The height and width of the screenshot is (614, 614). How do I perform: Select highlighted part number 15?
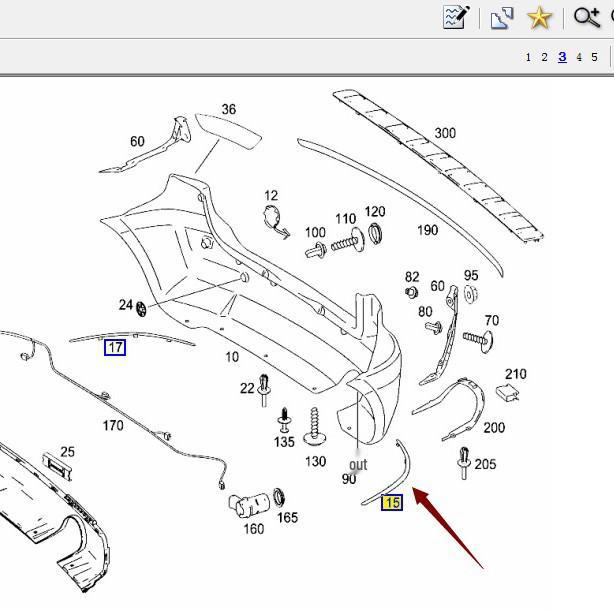click(x=391, y=502)
